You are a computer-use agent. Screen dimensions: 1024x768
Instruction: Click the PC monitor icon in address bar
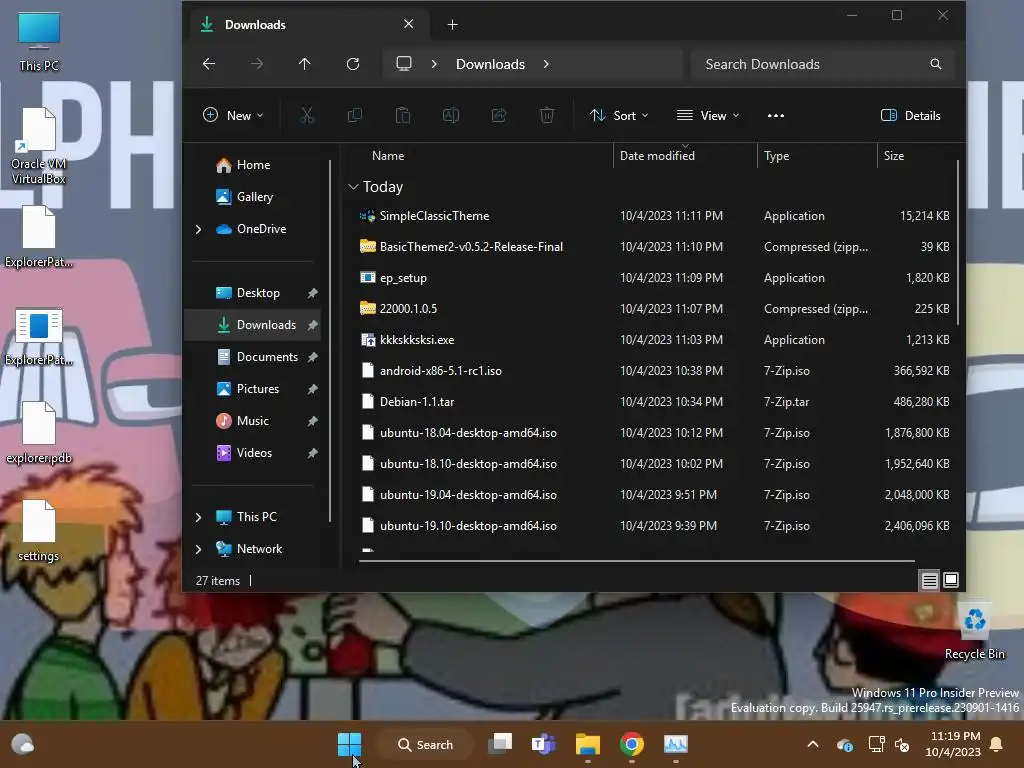pyautogui.click(x=404, y=64)
